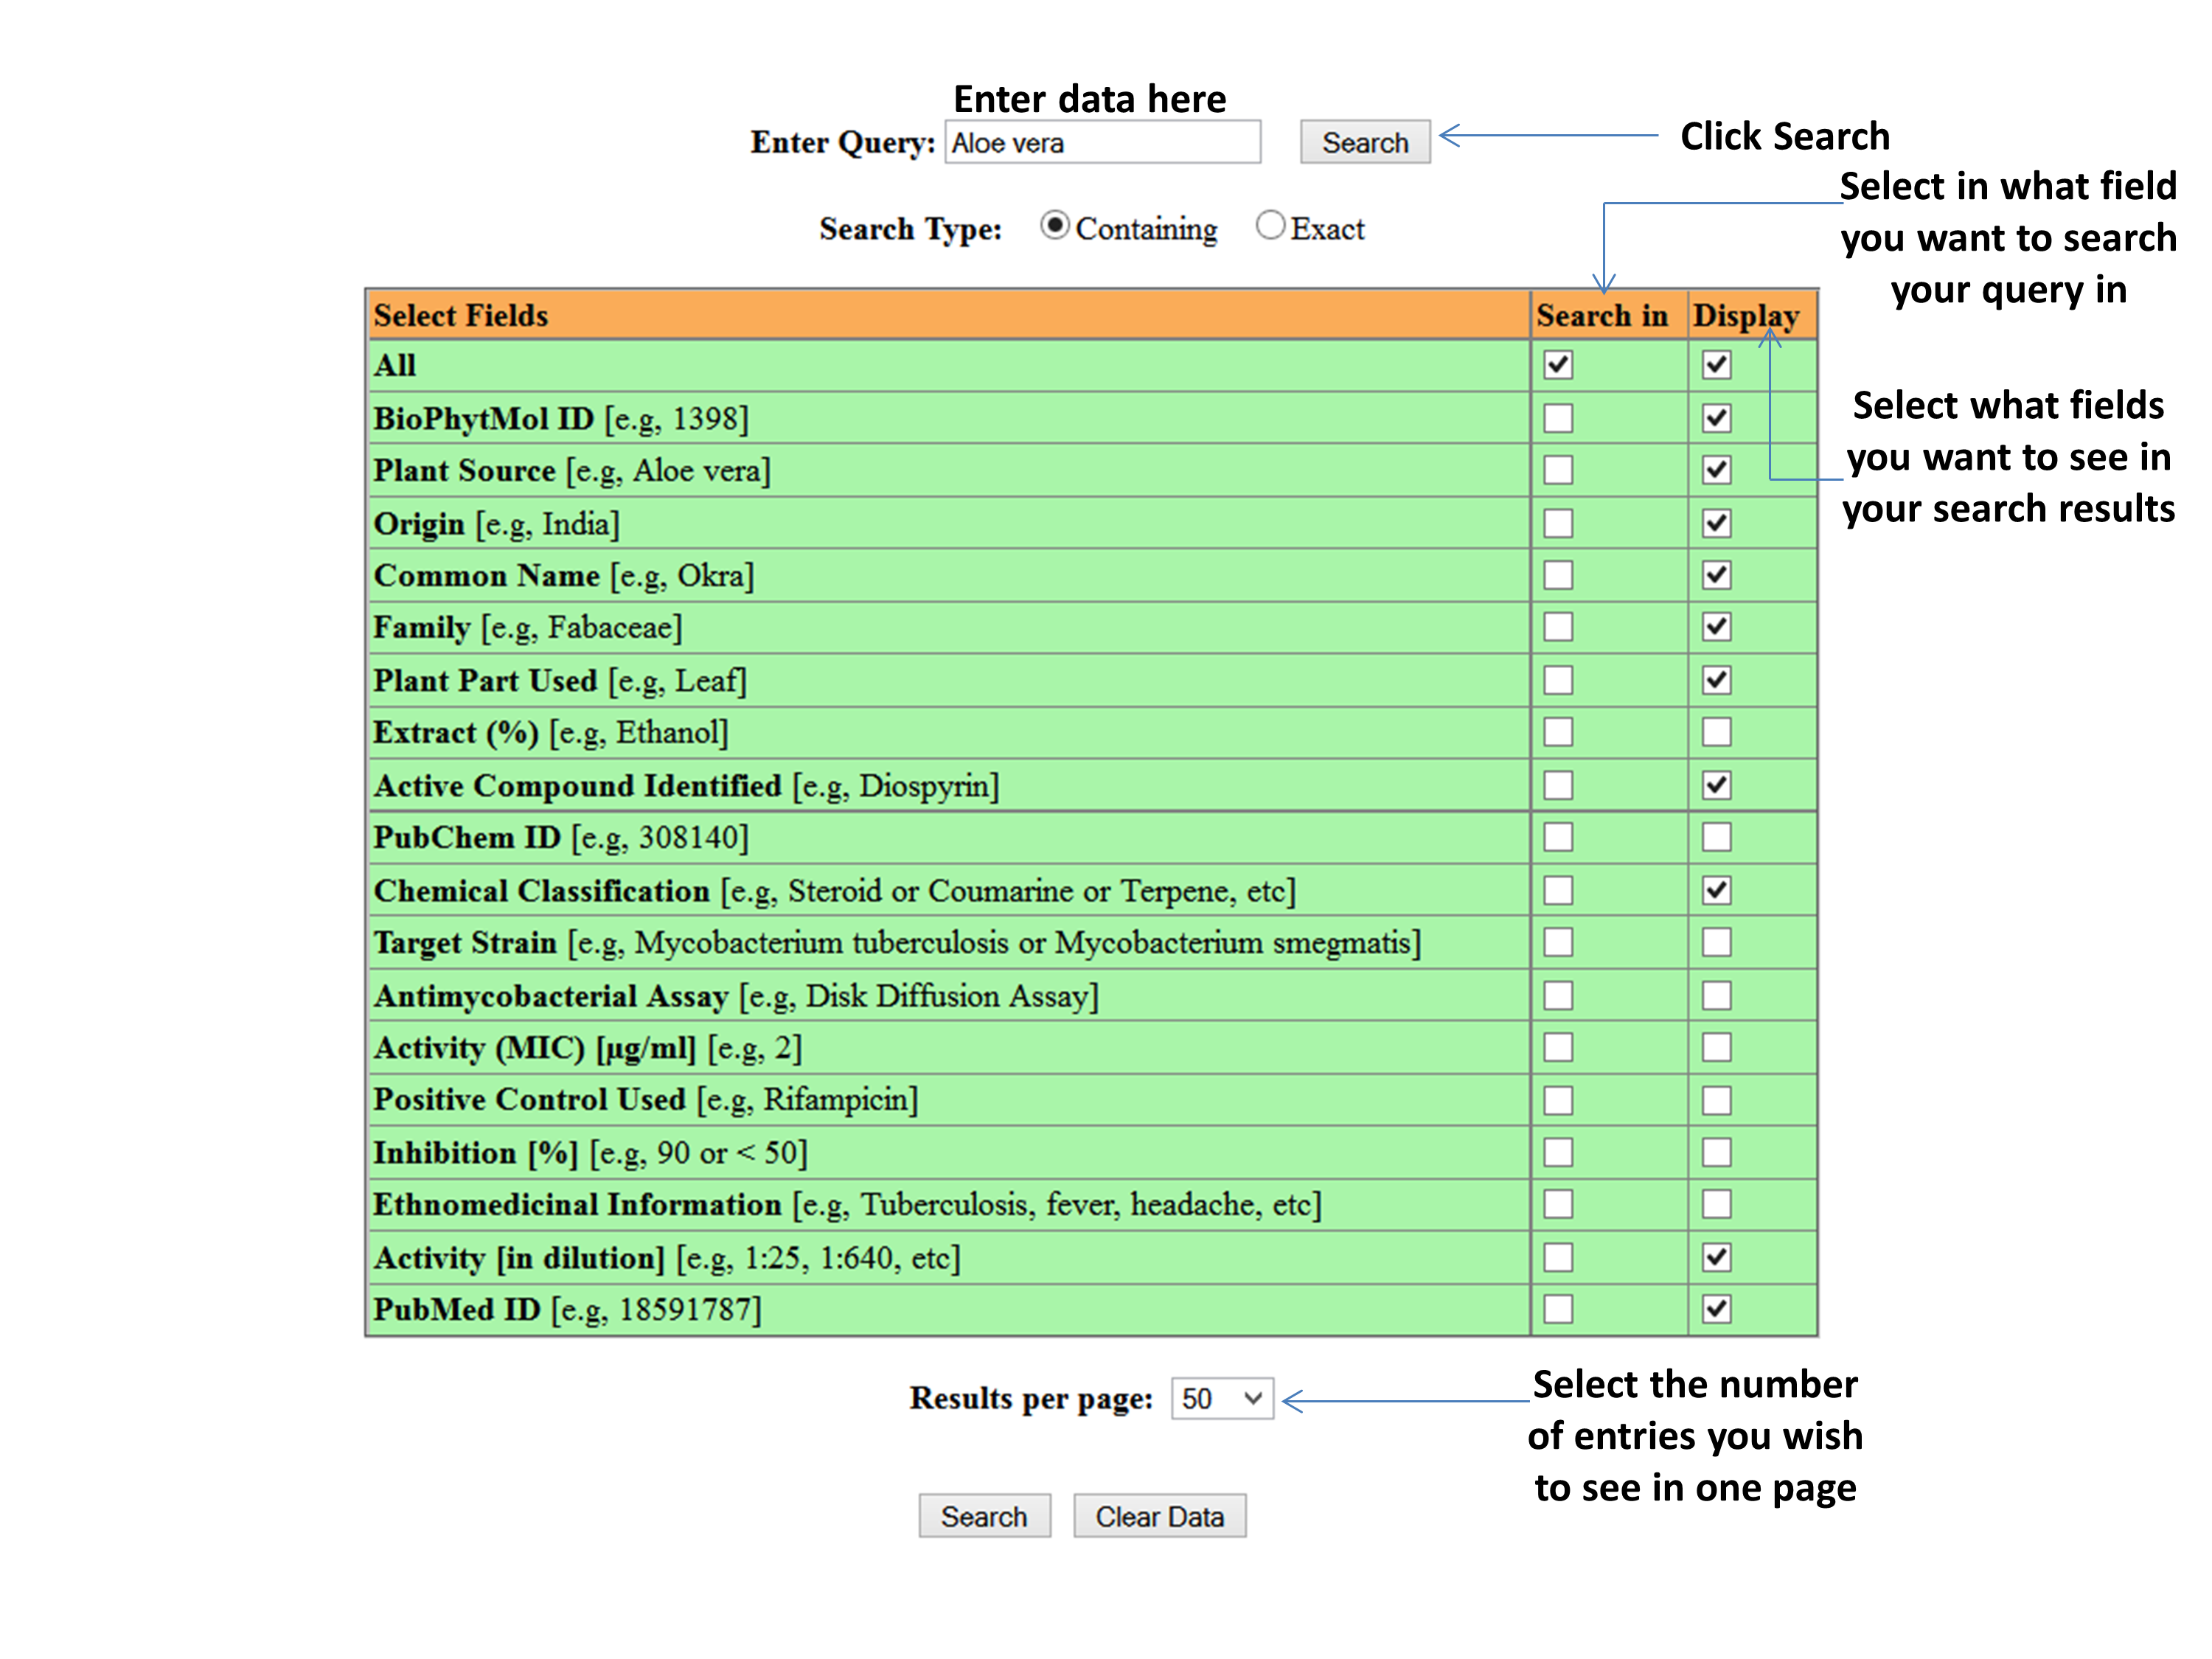
Task: Select the Exact search type radio
Action: click(1270, 226)
